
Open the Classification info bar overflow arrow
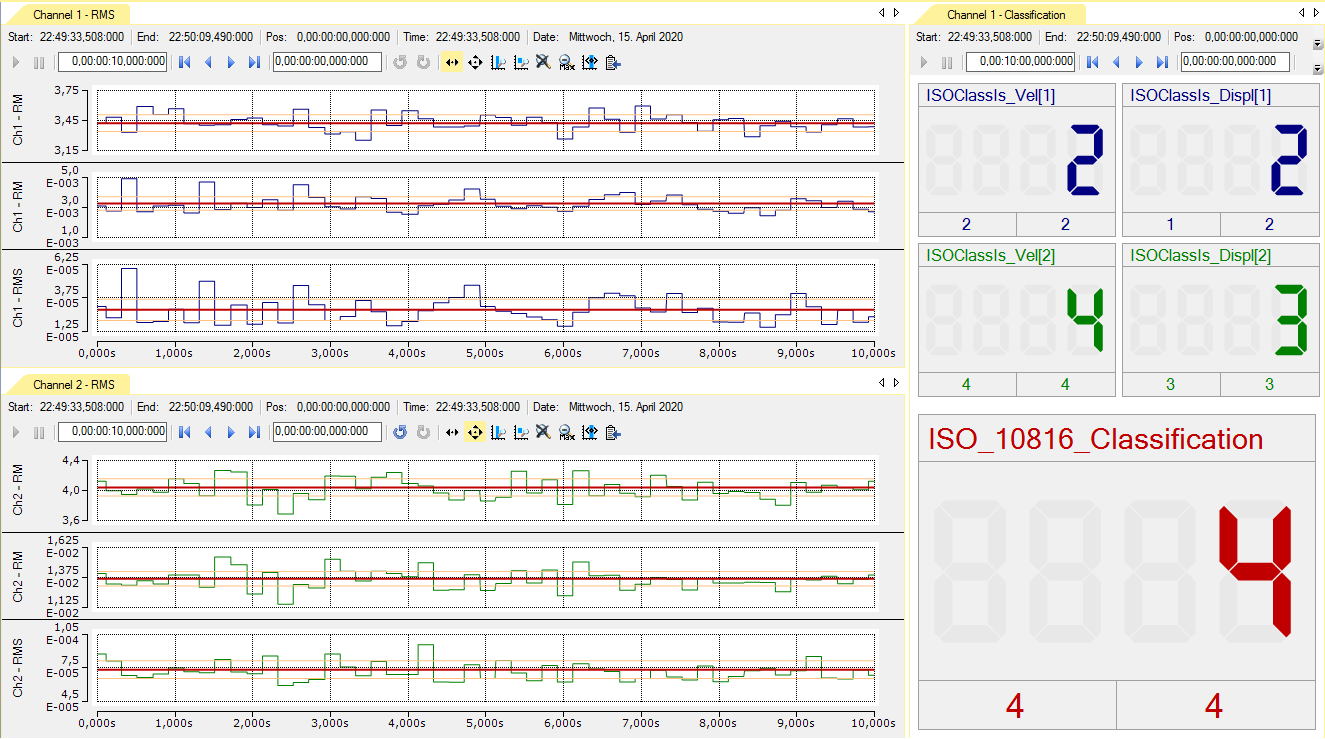1317,44
